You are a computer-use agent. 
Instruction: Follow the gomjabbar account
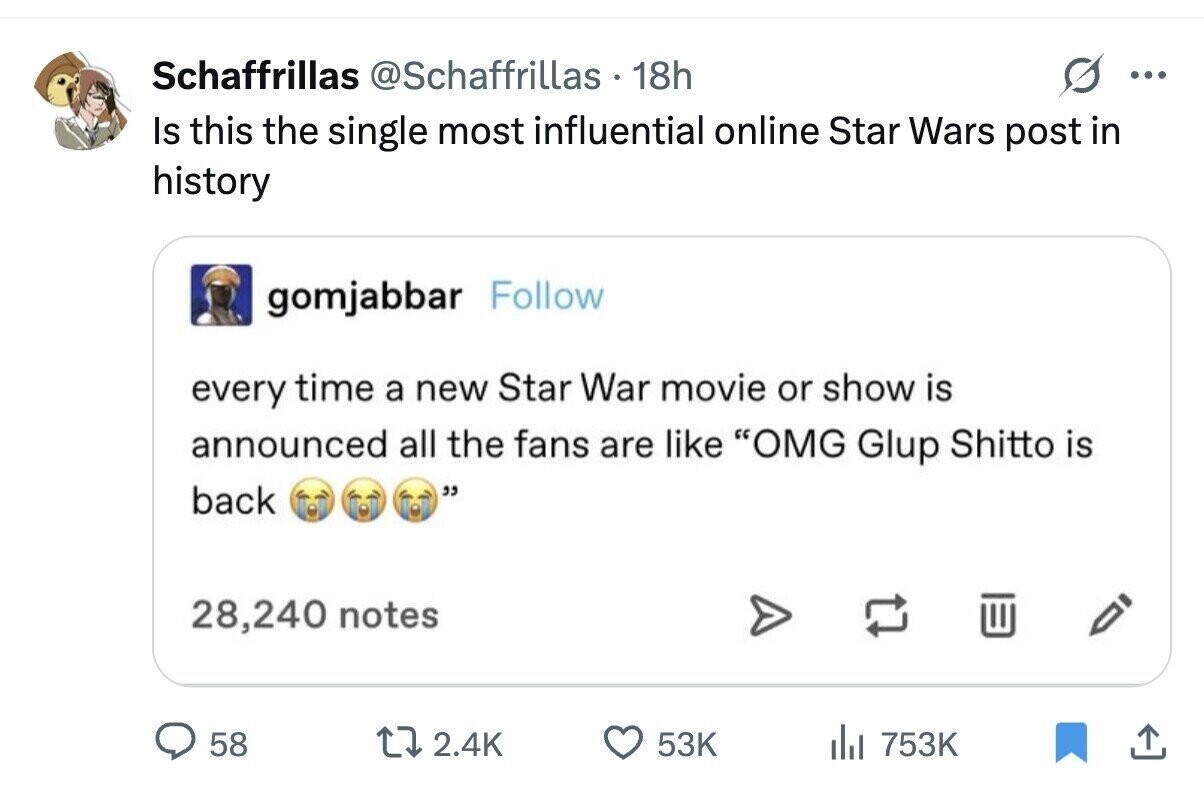click(x=546, y=296)
